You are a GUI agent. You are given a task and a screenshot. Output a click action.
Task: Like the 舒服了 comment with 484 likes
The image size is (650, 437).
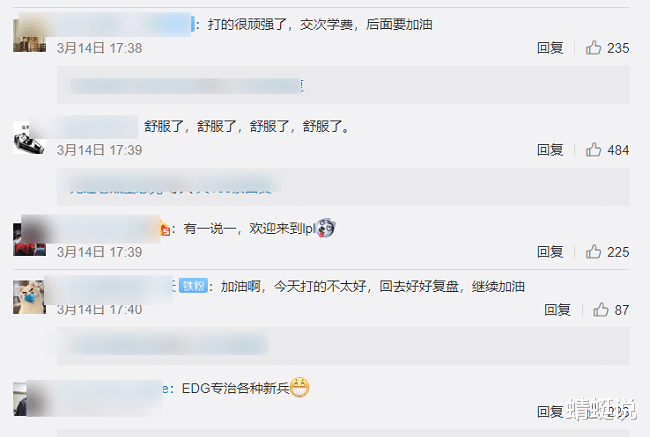tap(593, 150)
